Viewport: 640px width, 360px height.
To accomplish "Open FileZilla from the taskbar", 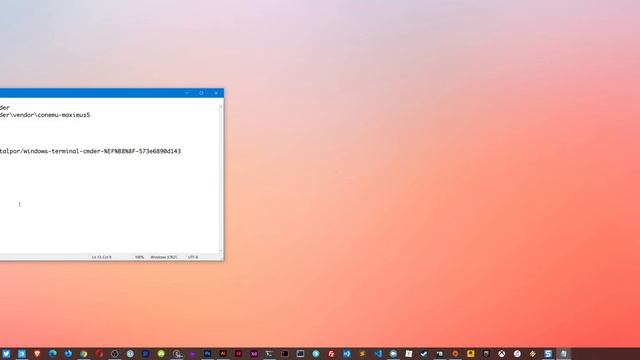I will tap(331, 354).
